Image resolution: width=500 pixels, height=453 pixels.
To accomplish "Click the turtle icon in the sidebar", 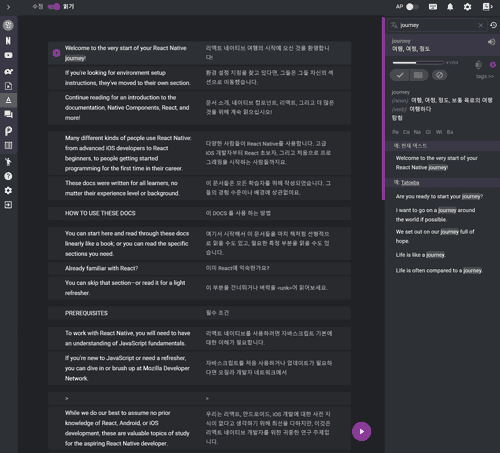I will tap(8, 71).
